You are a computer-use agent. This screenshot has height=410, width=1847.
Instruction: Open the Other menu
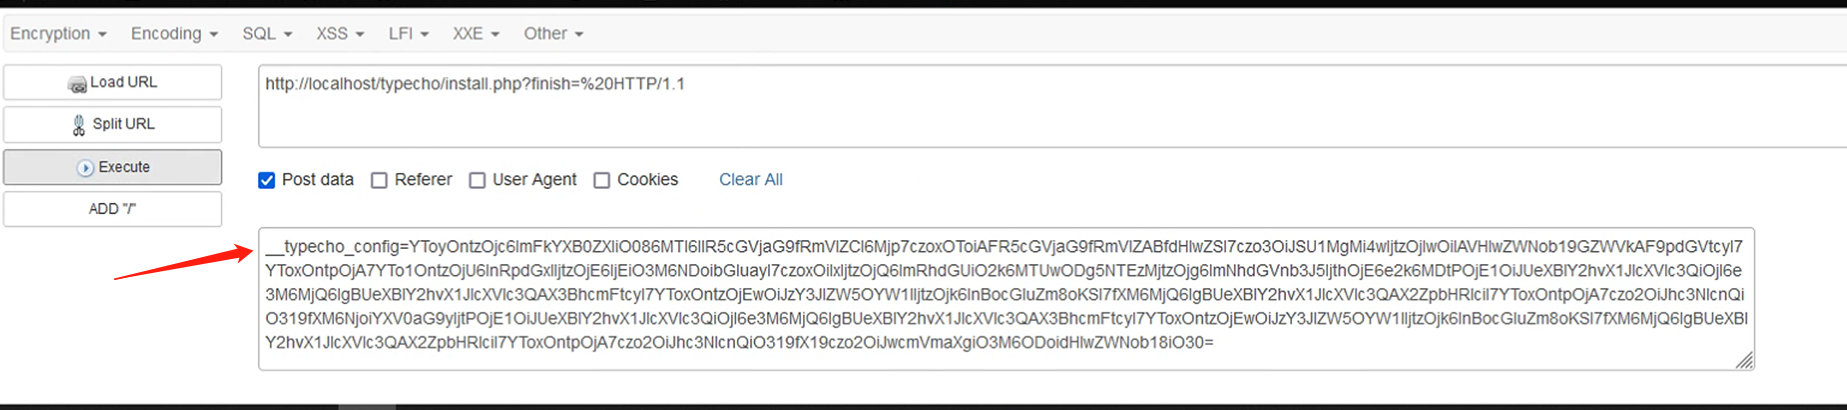point(553,33)
